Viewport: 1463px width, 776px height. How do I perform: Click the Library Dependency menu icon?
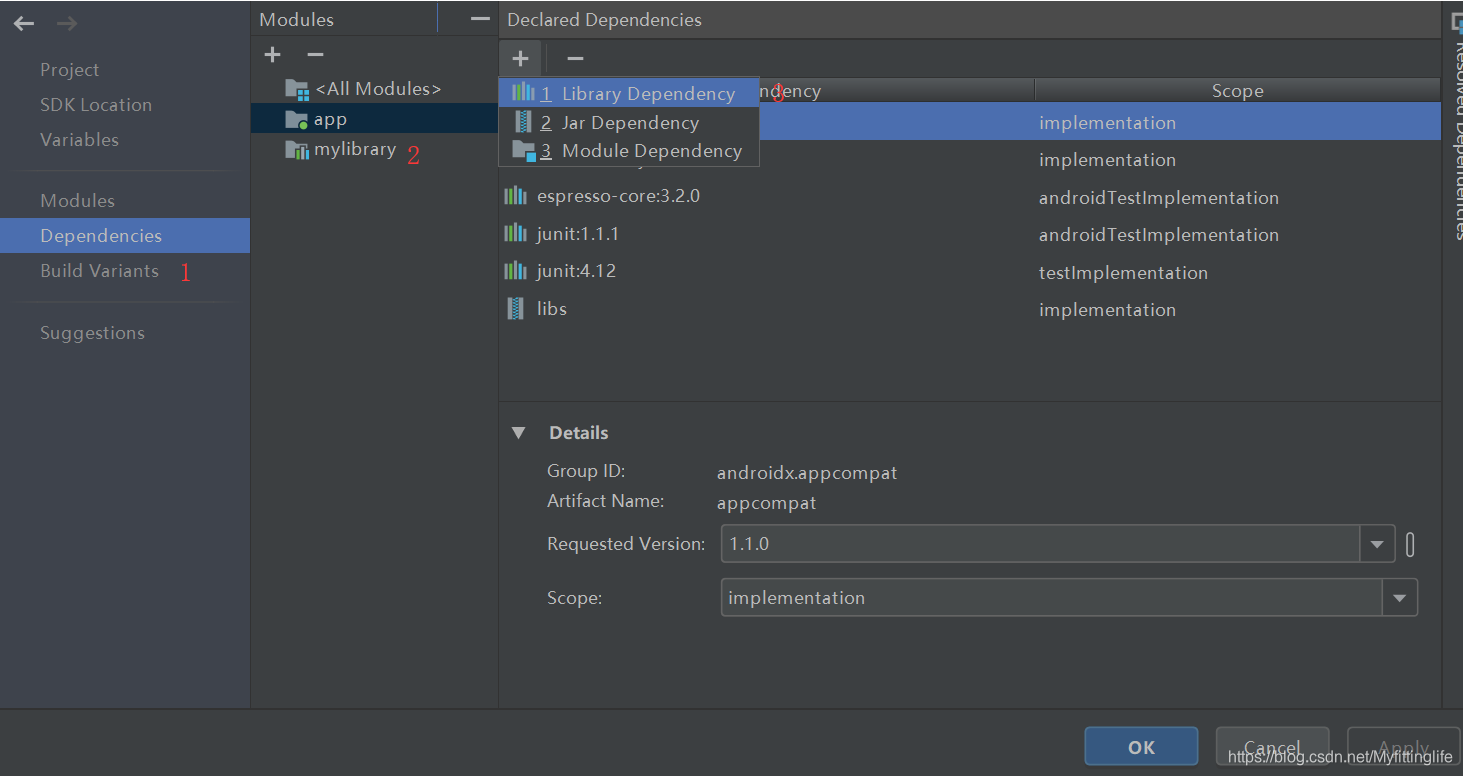coord(523,92)
